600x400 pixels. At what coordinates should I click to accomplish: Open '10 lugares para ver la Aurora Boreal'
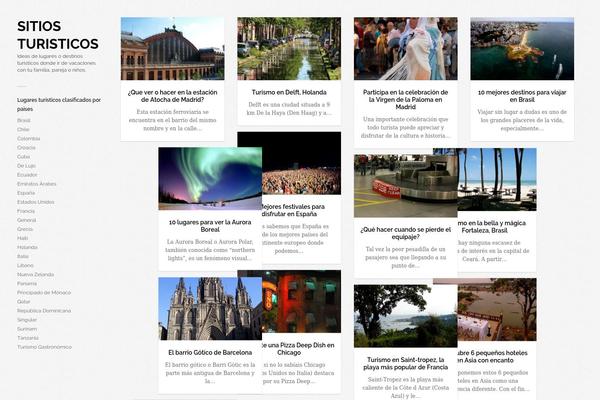210,226
